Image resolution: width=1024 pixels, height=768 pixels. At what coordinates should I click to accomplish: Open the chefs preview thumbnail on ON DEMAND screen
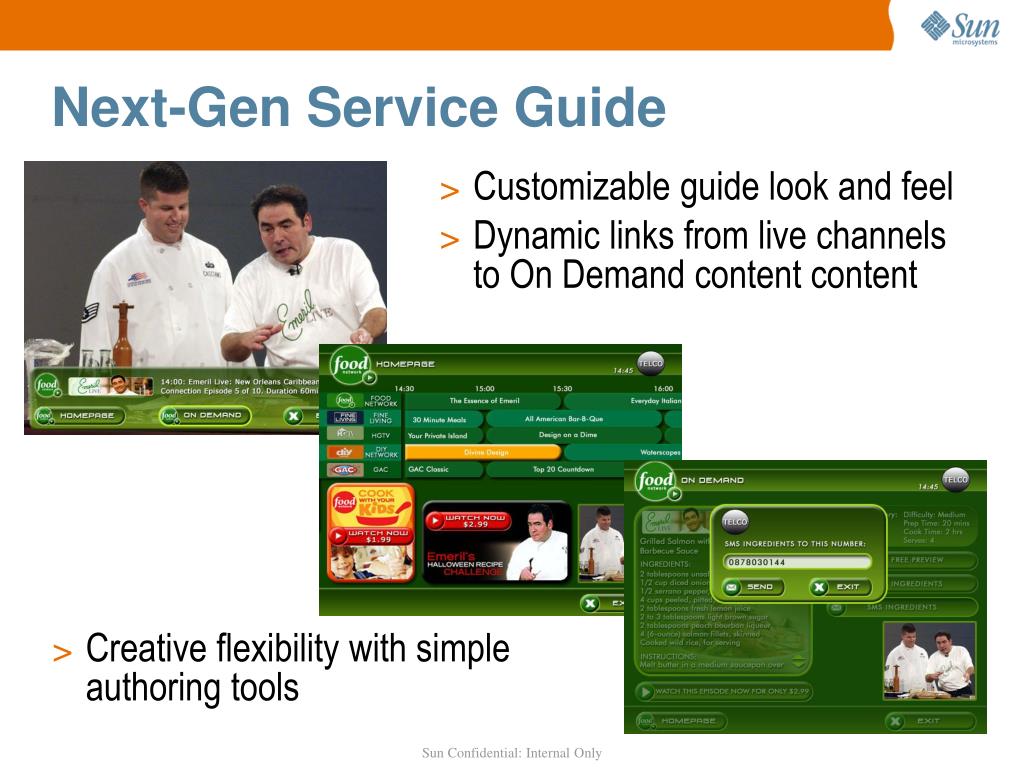click(x=930, y=661)
